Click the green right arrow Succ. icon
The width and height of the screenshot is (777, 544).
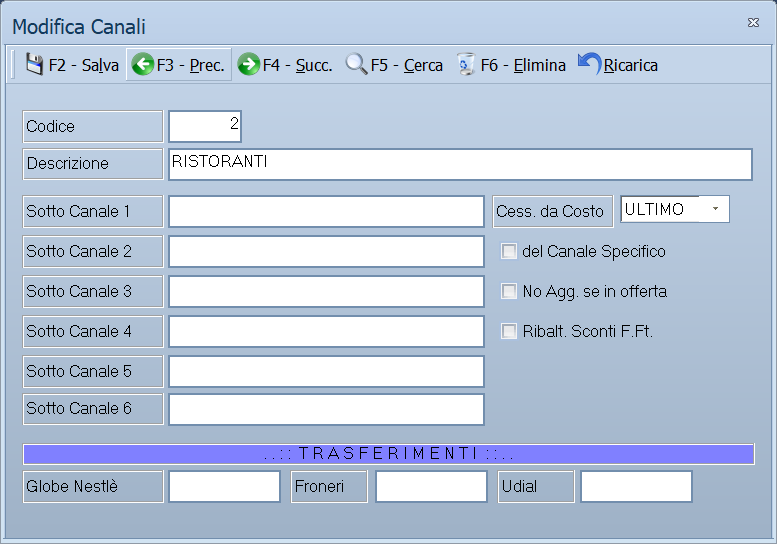[x=248, y=64]
